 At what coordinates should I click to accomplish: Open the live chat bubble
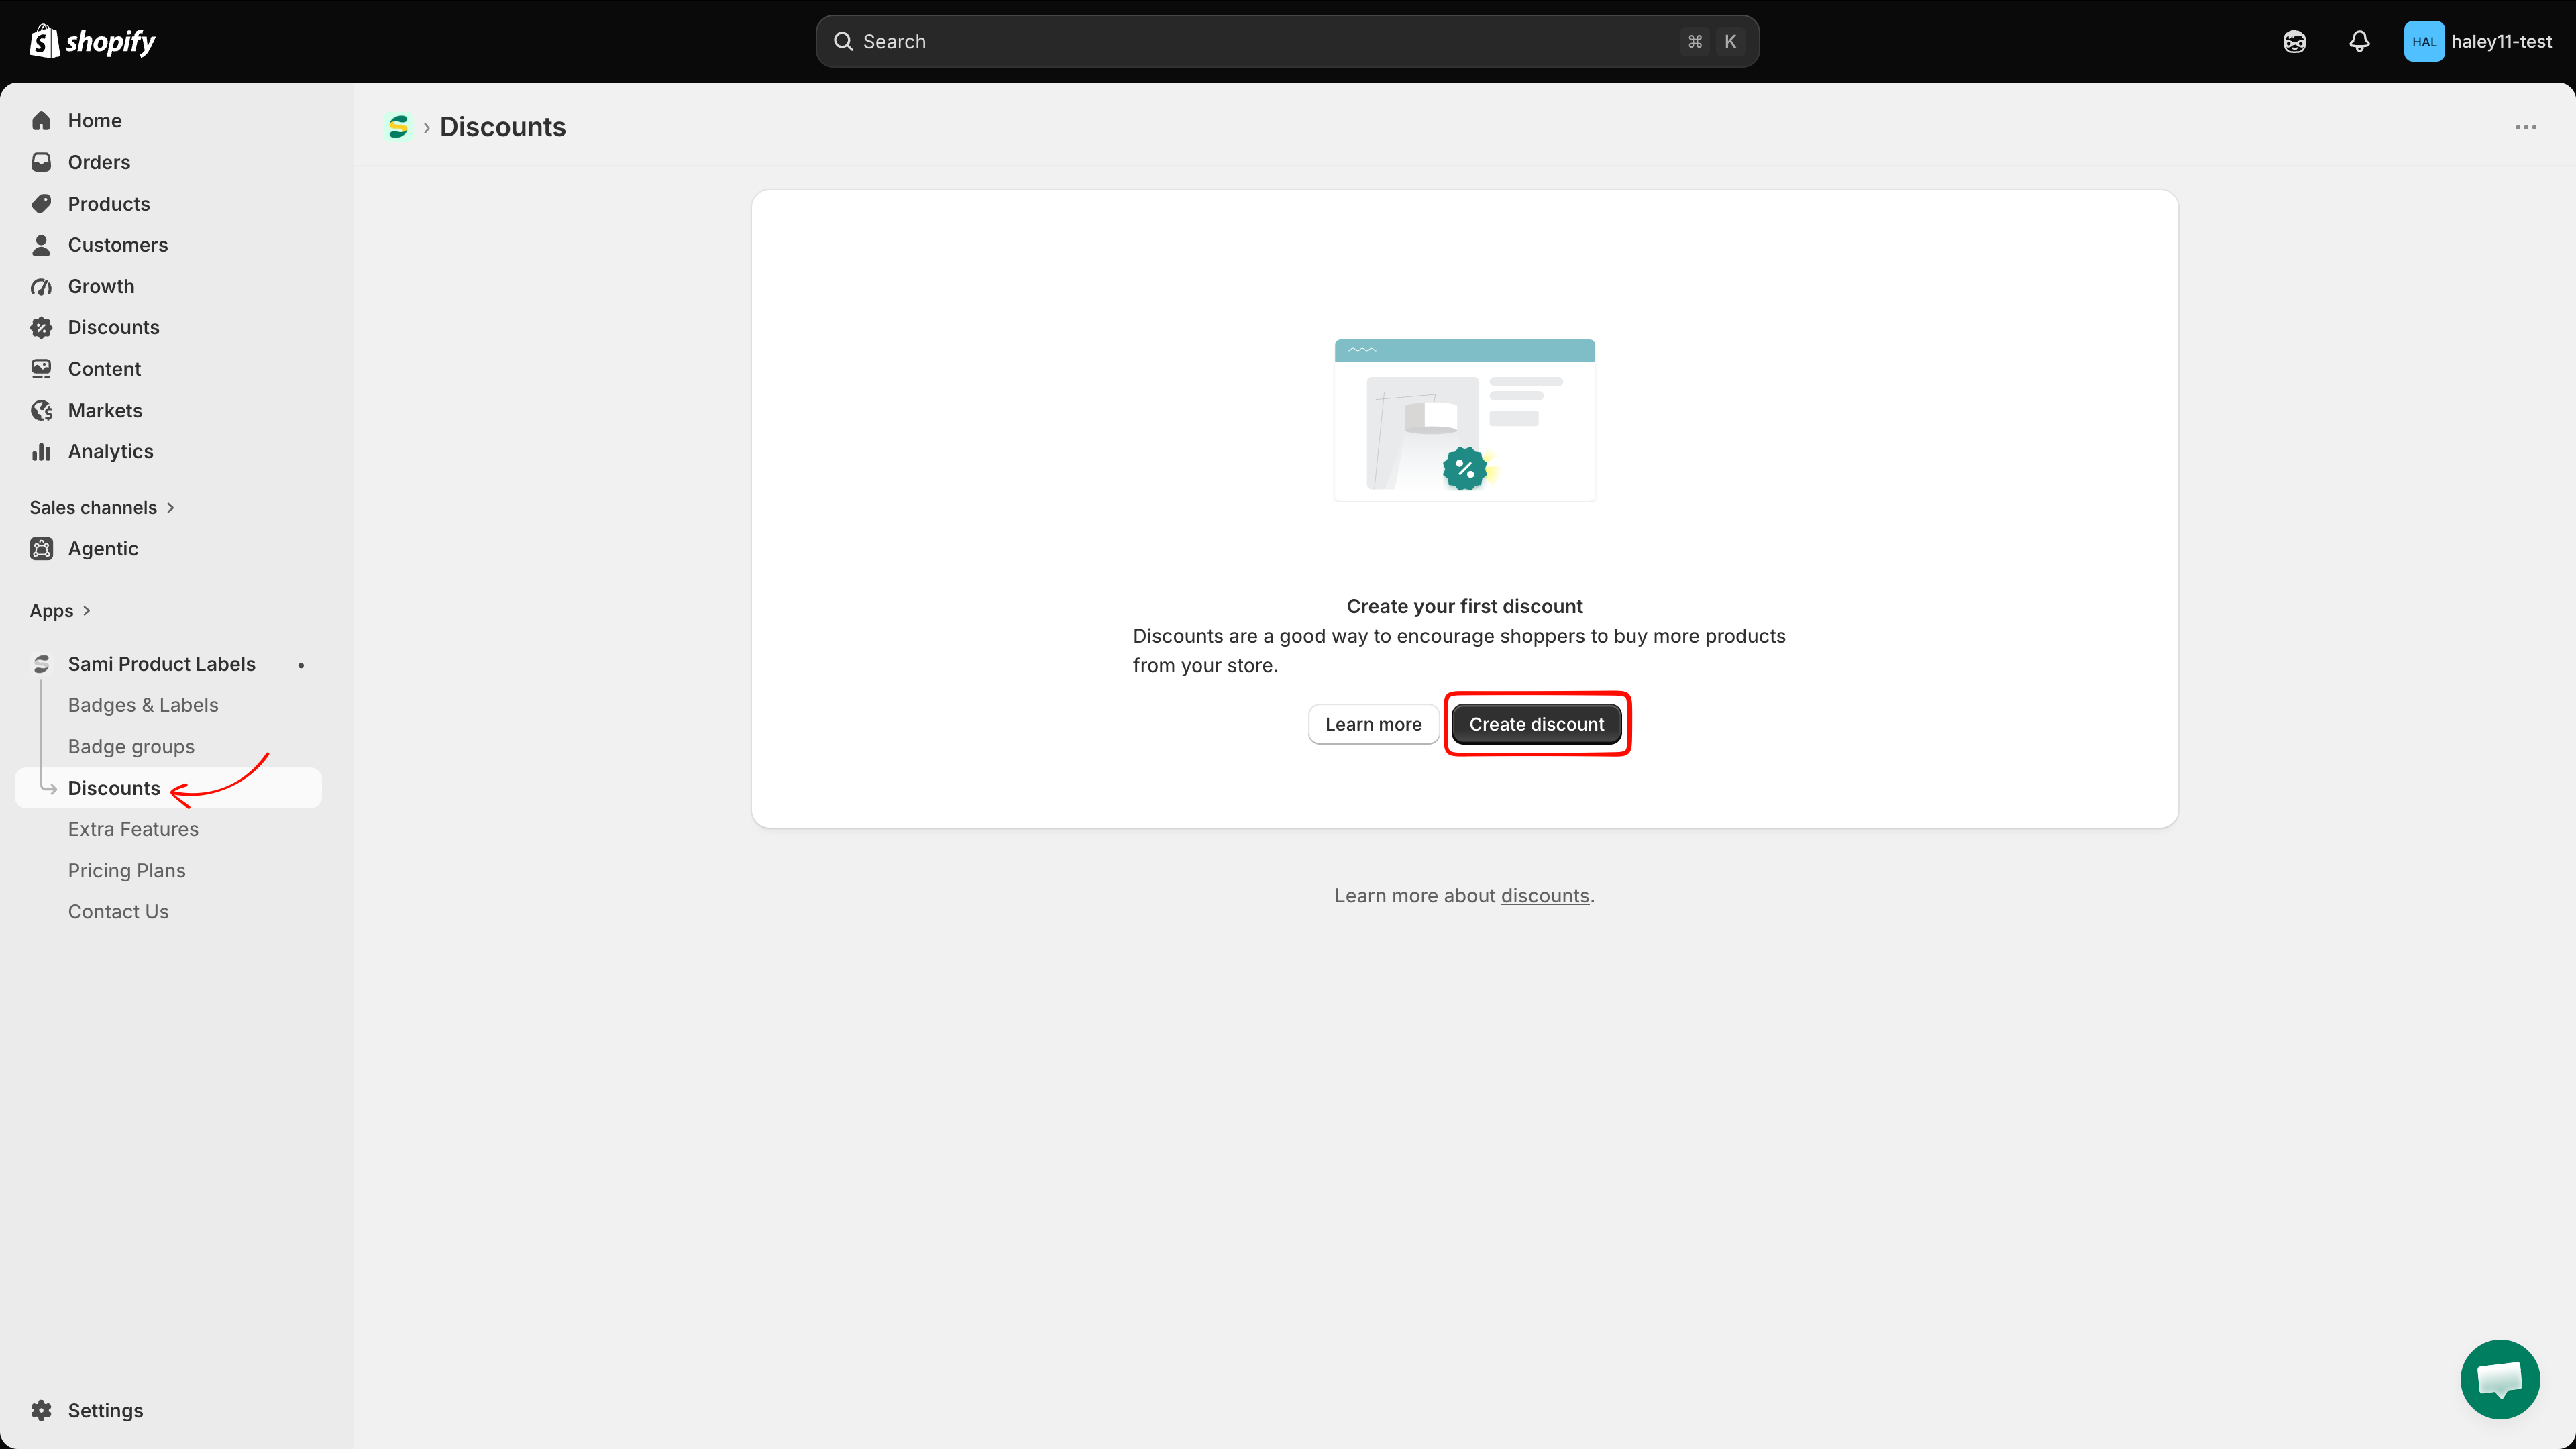pyautogui.click(x=2499, y=1379)
